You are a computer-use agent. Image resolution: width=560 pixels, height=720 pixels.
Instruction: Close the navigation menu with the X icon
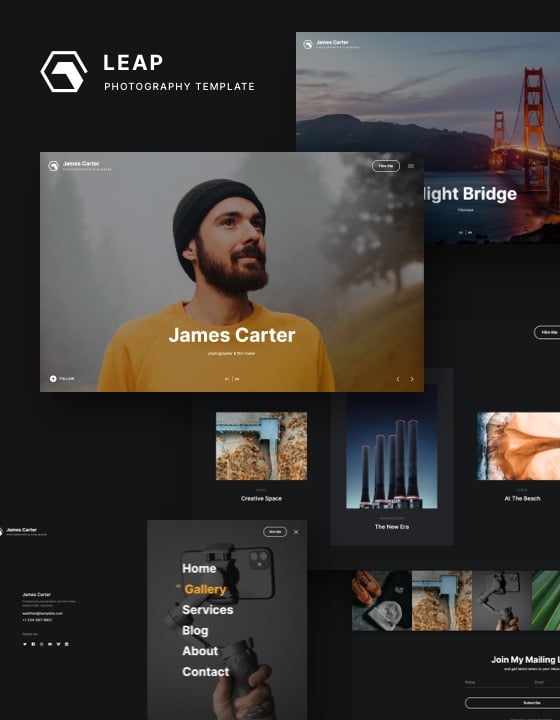pos(296,532)
